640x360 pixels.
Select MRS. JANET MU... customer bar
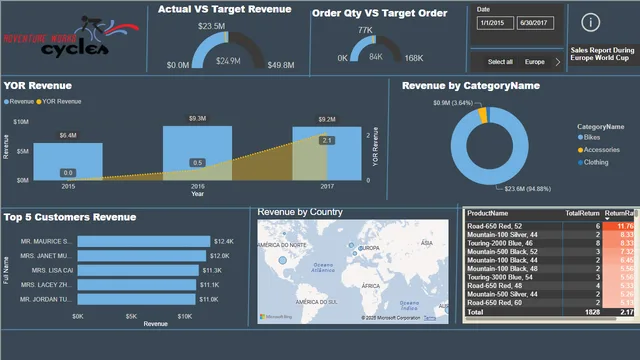point(142,256)
